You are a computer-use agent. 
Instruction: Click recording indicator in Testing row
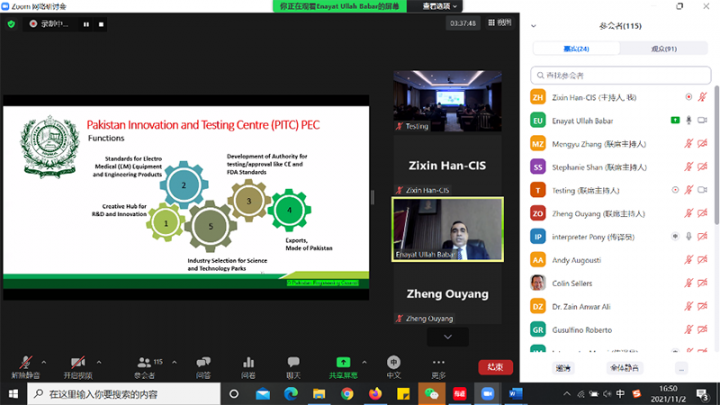(x=675, y=190)
